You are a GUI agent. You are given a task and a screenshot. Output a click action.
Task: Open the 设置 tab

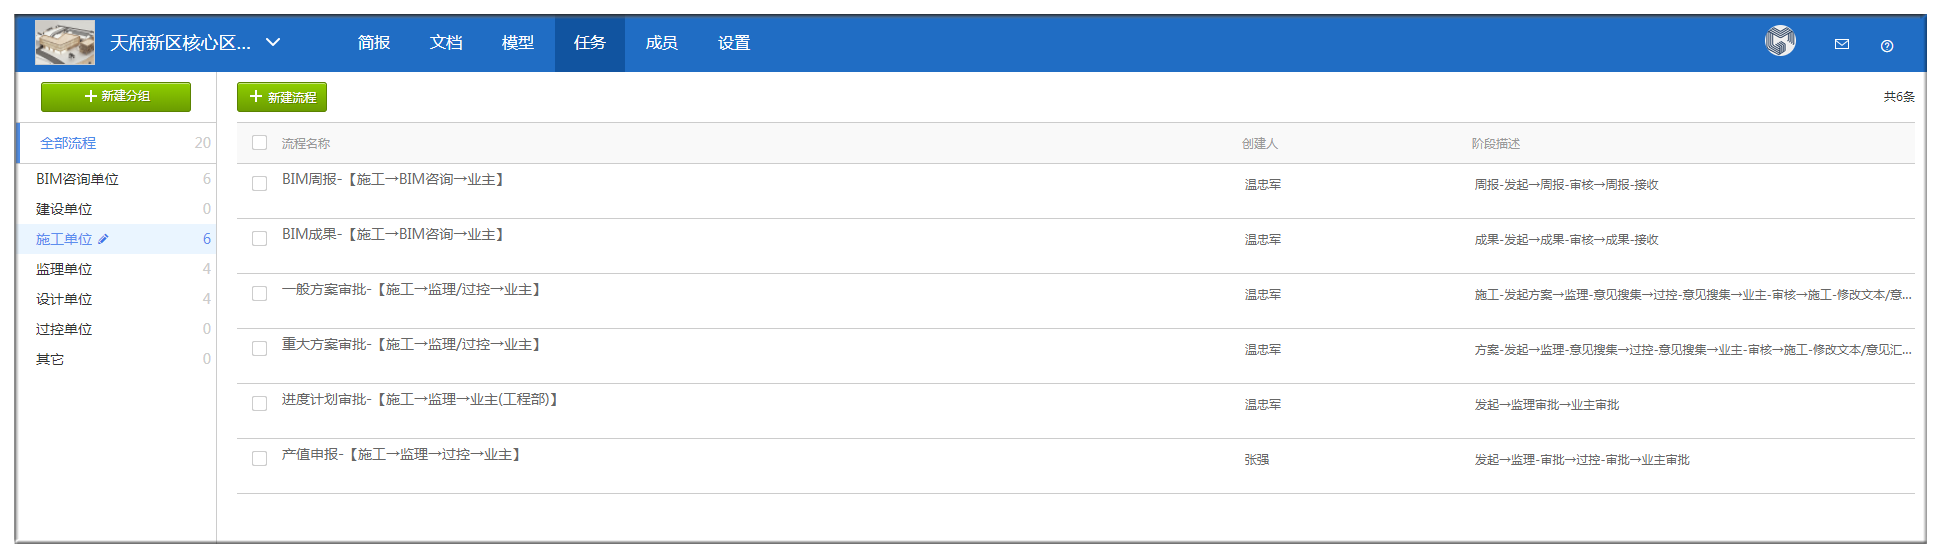click(x=733, y=43)
